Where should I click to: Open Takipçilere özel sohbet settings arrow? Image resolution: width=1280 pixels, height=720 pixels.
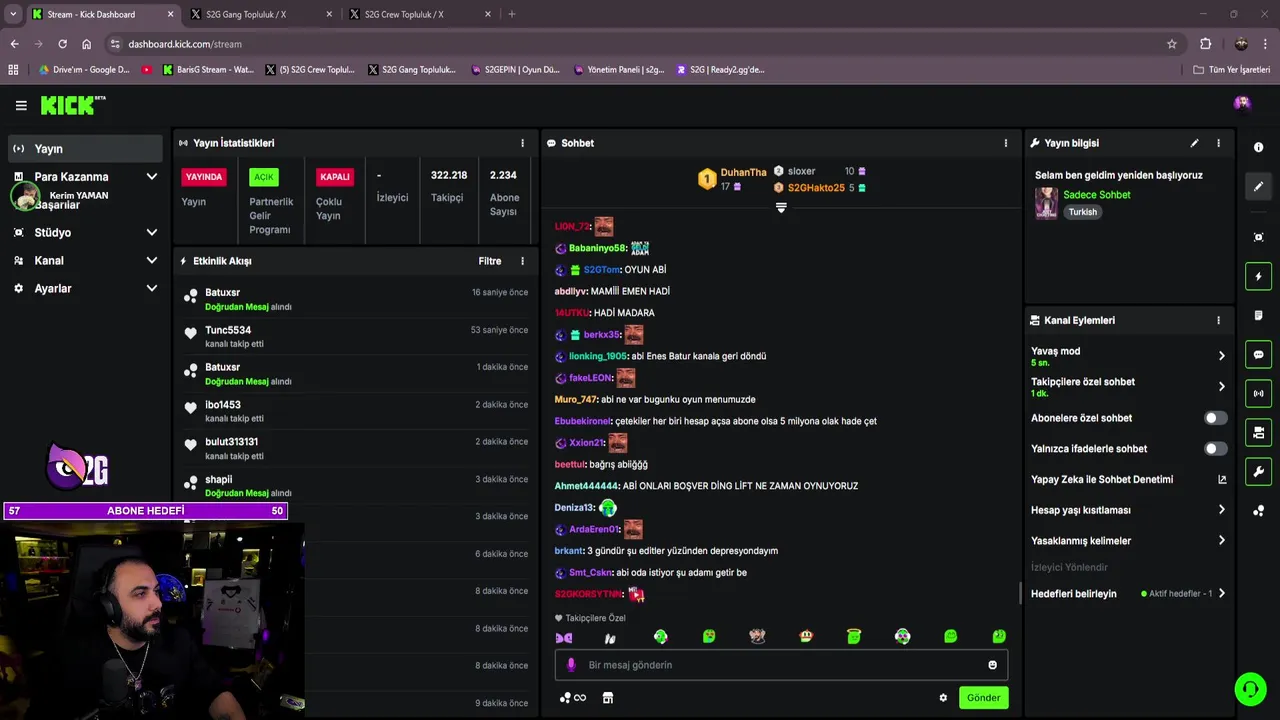tap(1221, 387)
